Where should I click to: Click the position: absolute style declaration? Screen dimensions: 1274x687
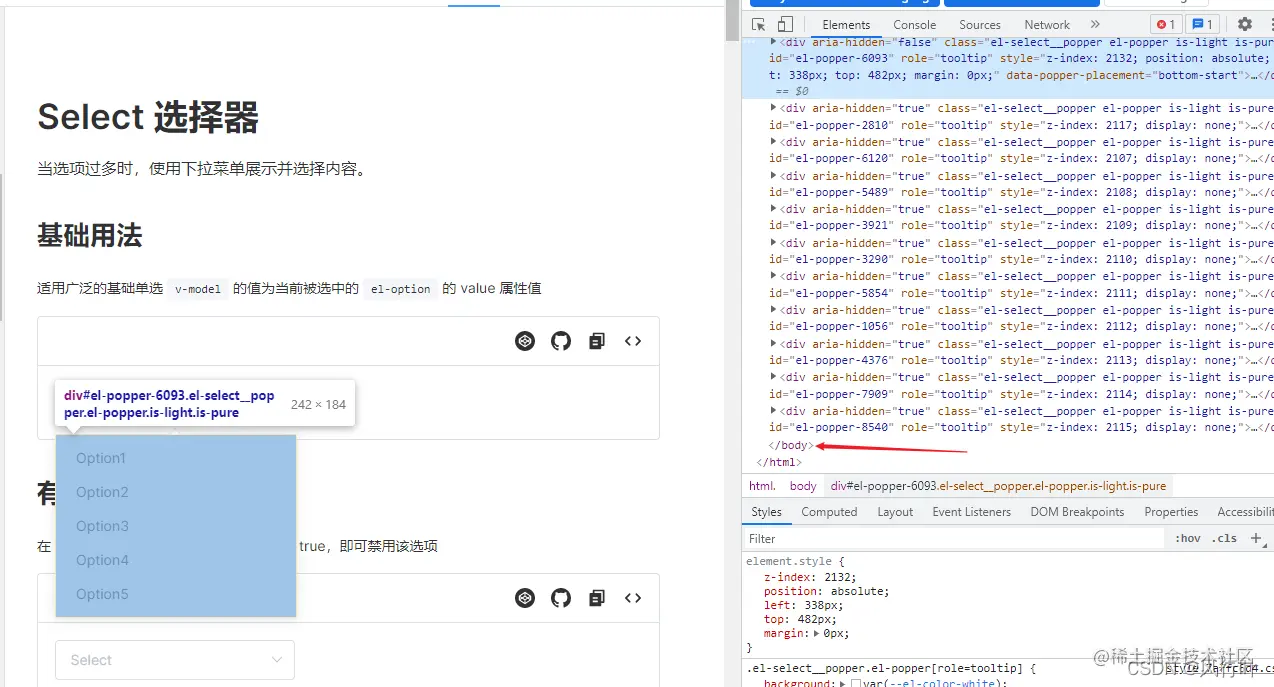826,591
